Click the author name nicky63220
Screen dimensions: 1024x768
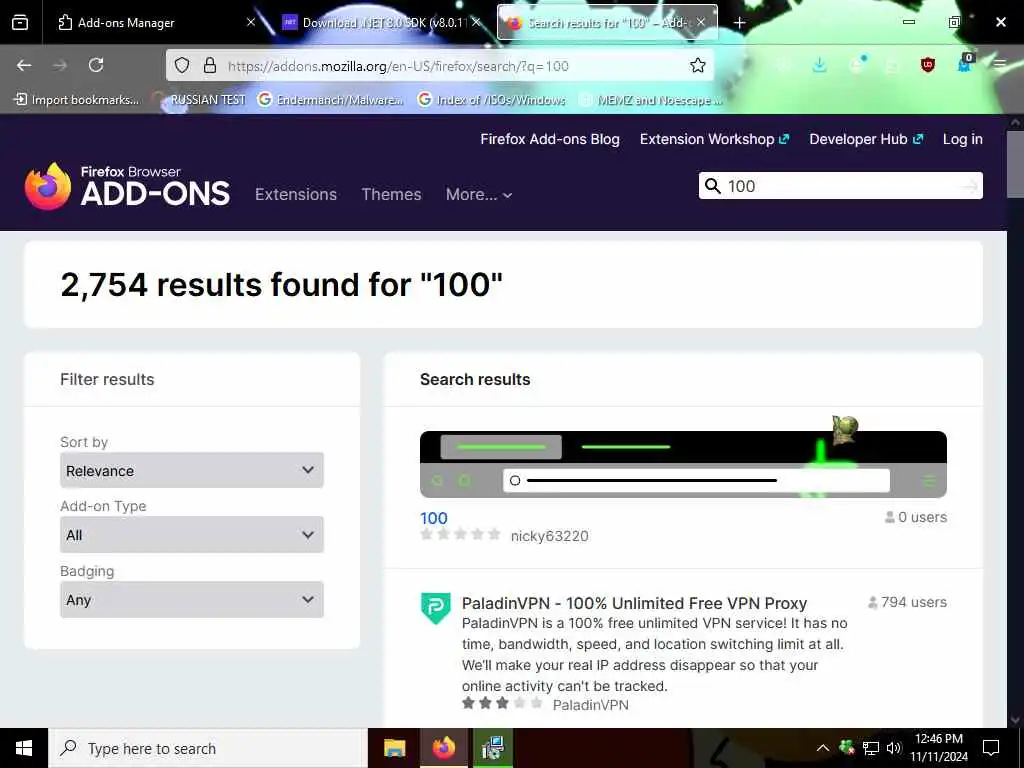tap(549, 536)
